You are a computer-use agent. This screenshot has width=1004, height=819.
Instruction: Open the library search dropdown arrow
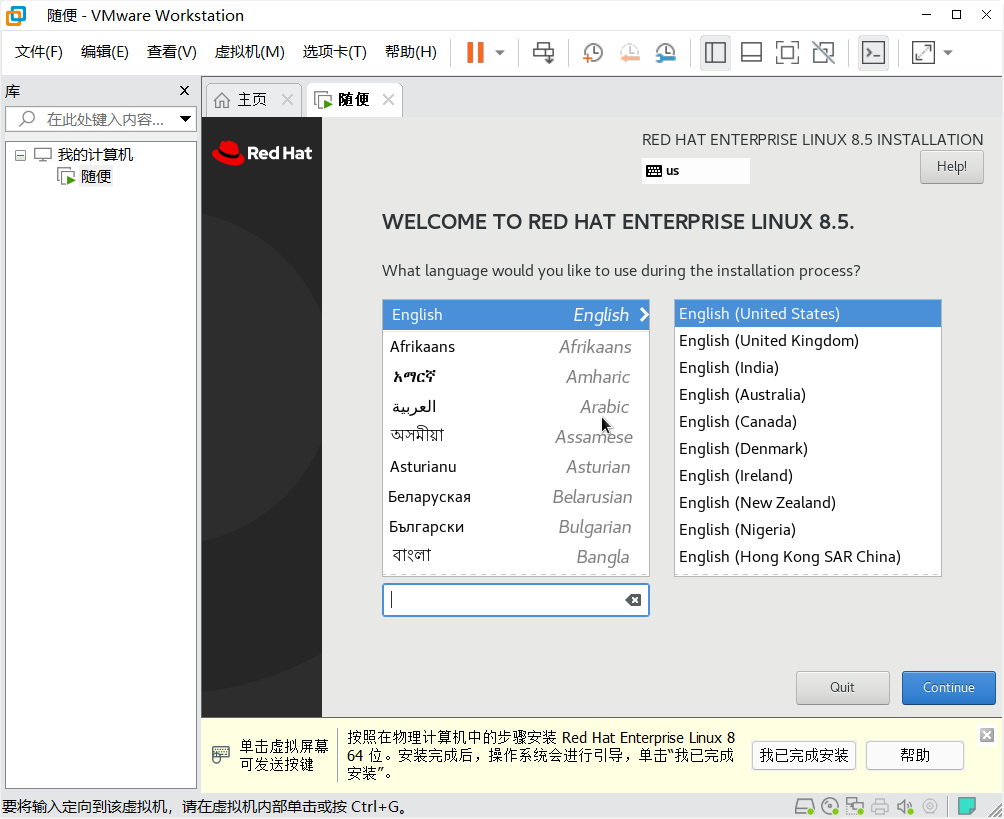[185, 119]
